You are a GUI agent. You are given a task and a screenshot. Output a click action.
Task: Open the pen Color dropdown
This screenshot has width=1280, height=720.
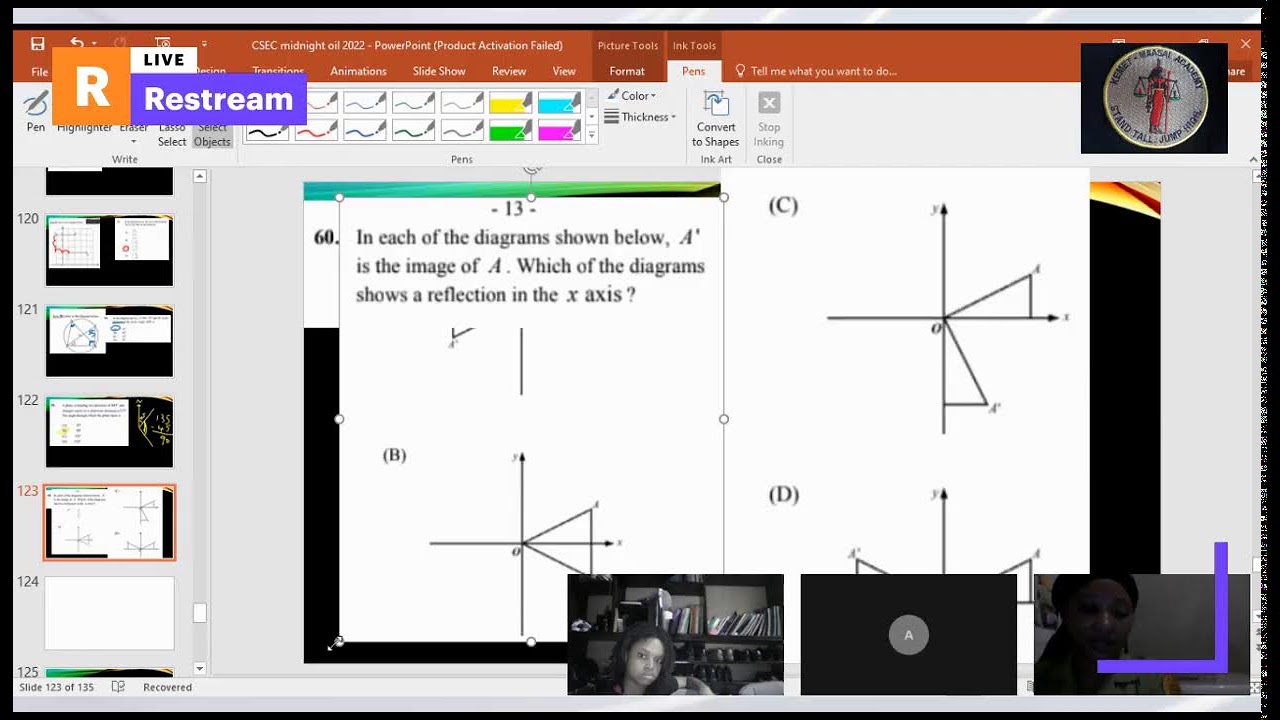pos(631,96)
